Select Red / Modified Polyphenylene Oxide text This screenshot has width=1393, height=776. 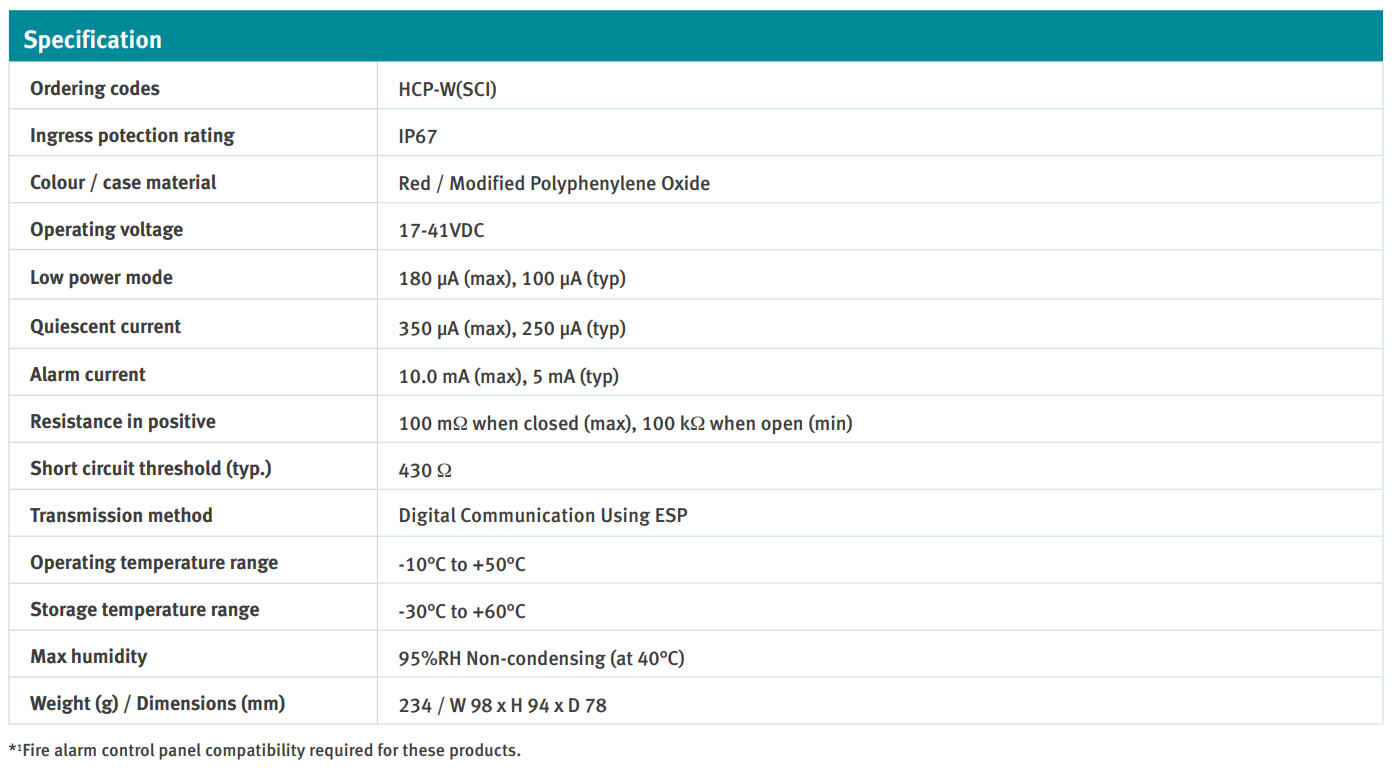pyautogui.click(x=554, y=183)
